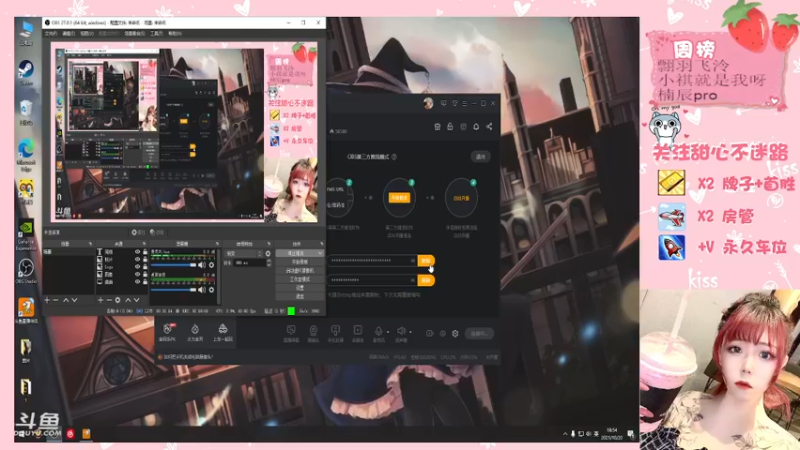Pop out the Sources dock panel
Screen dimensions: 800x450
coord(144,243)
